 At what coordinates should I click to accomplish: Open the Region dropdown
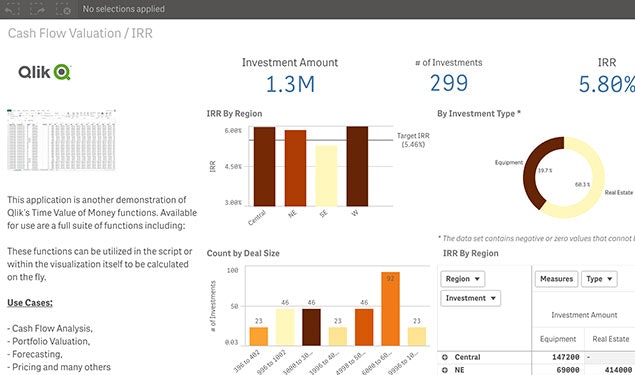click(462, 279)
